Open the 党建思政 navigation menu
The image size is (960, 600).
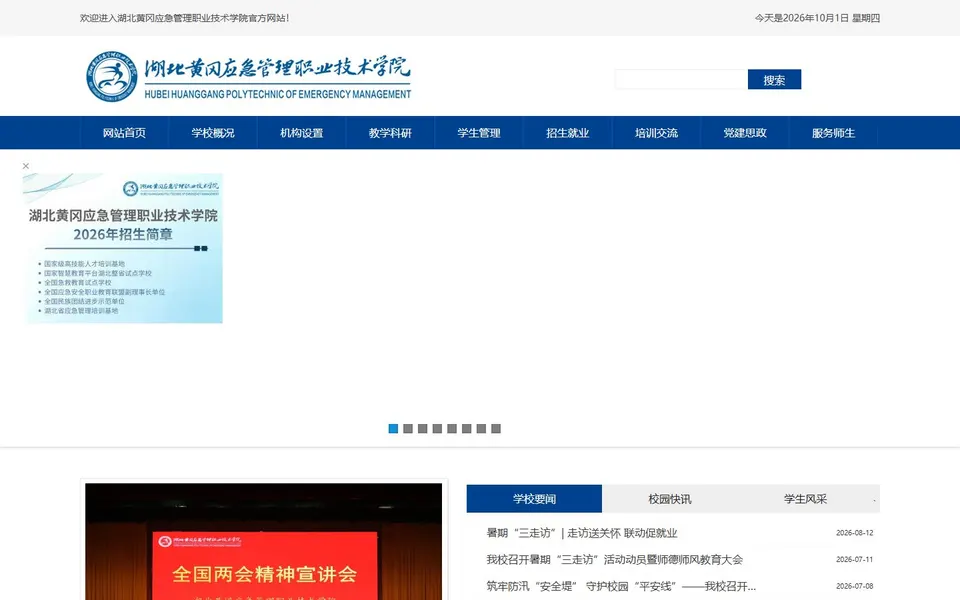click(x=745, y=133)
